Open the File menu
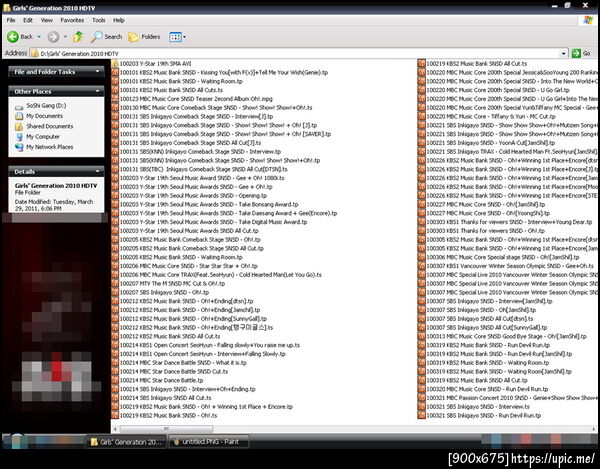600x469 pixels. (x=11, y=20)
